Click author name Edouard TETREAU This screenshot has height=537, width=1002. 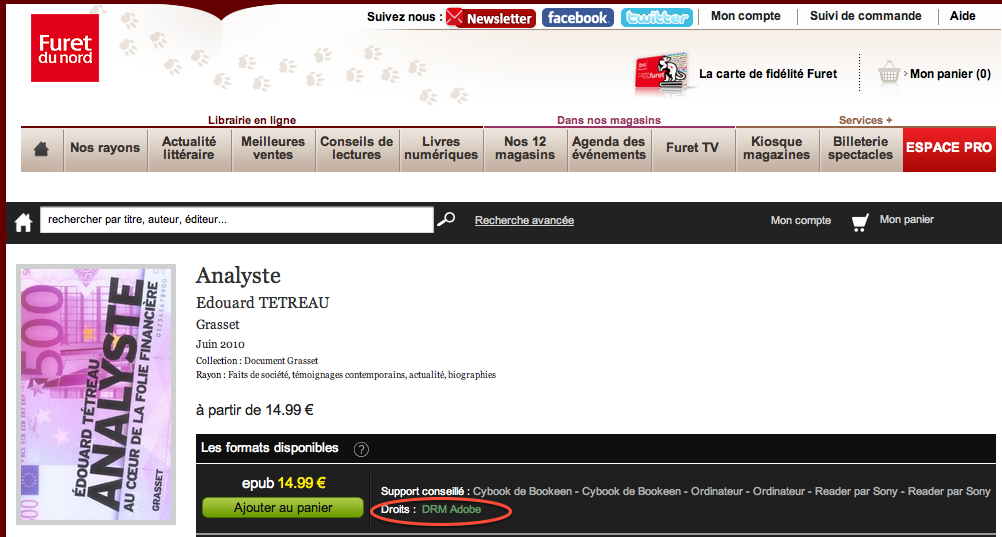(x=262, y=303)
